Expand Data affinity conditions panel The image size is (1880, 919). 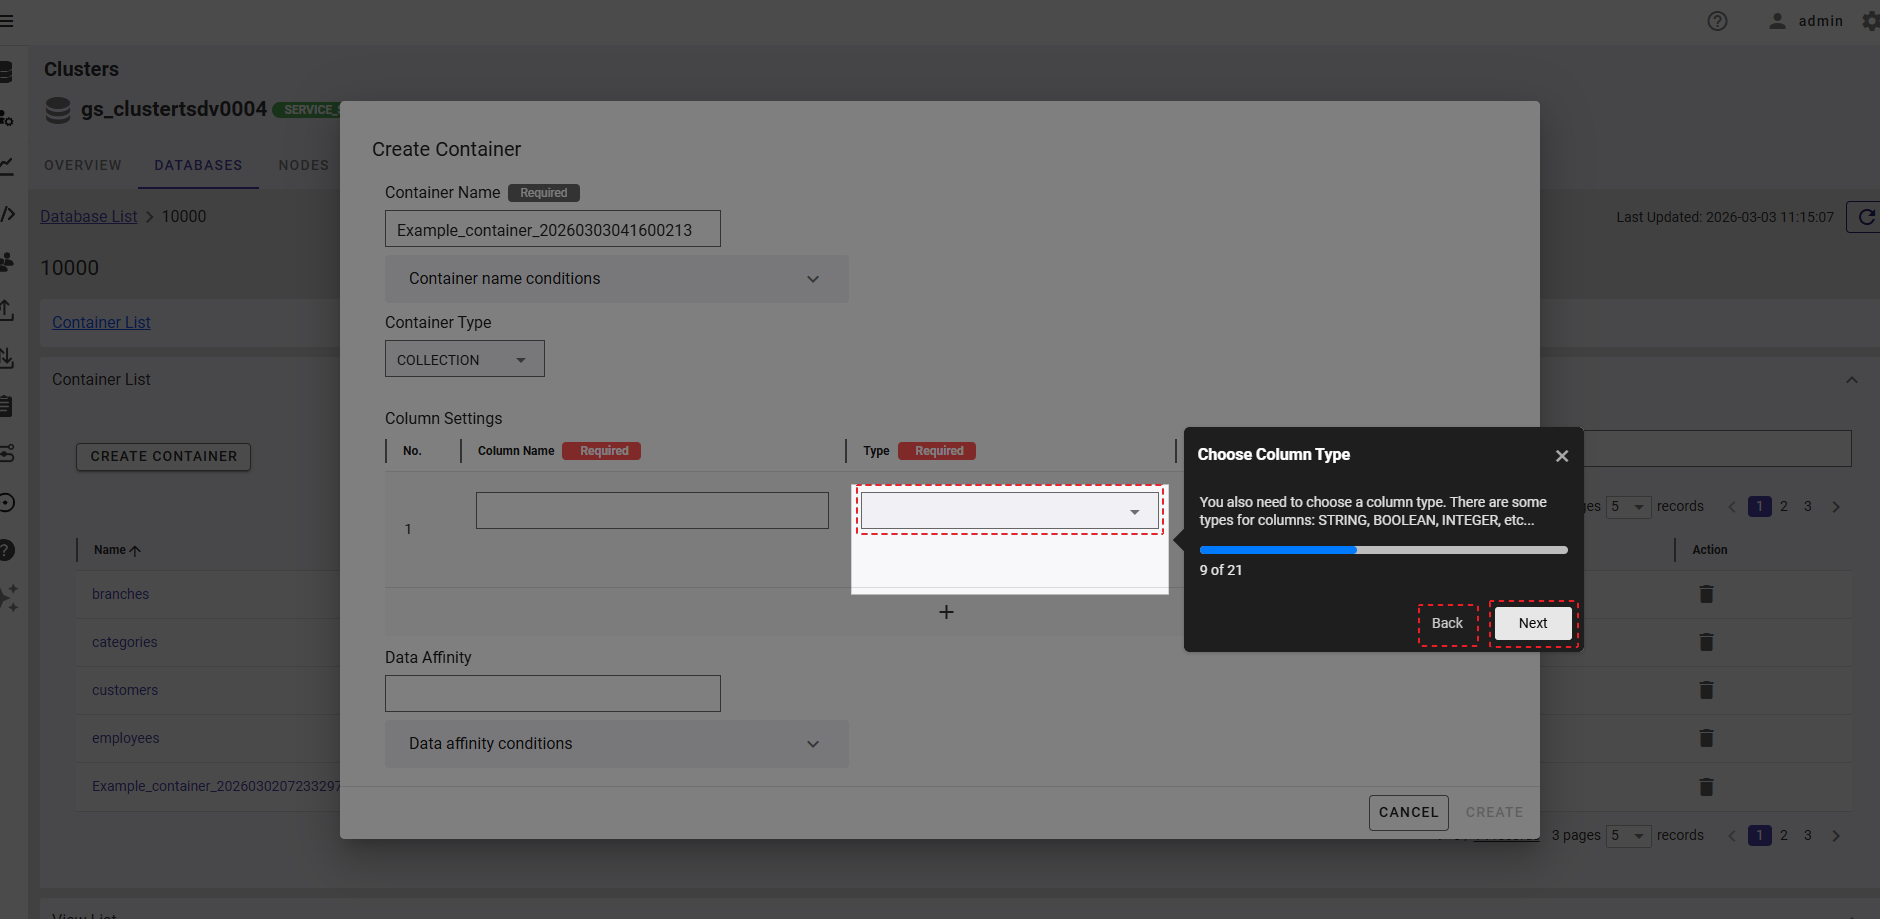(x=616, y=744)
